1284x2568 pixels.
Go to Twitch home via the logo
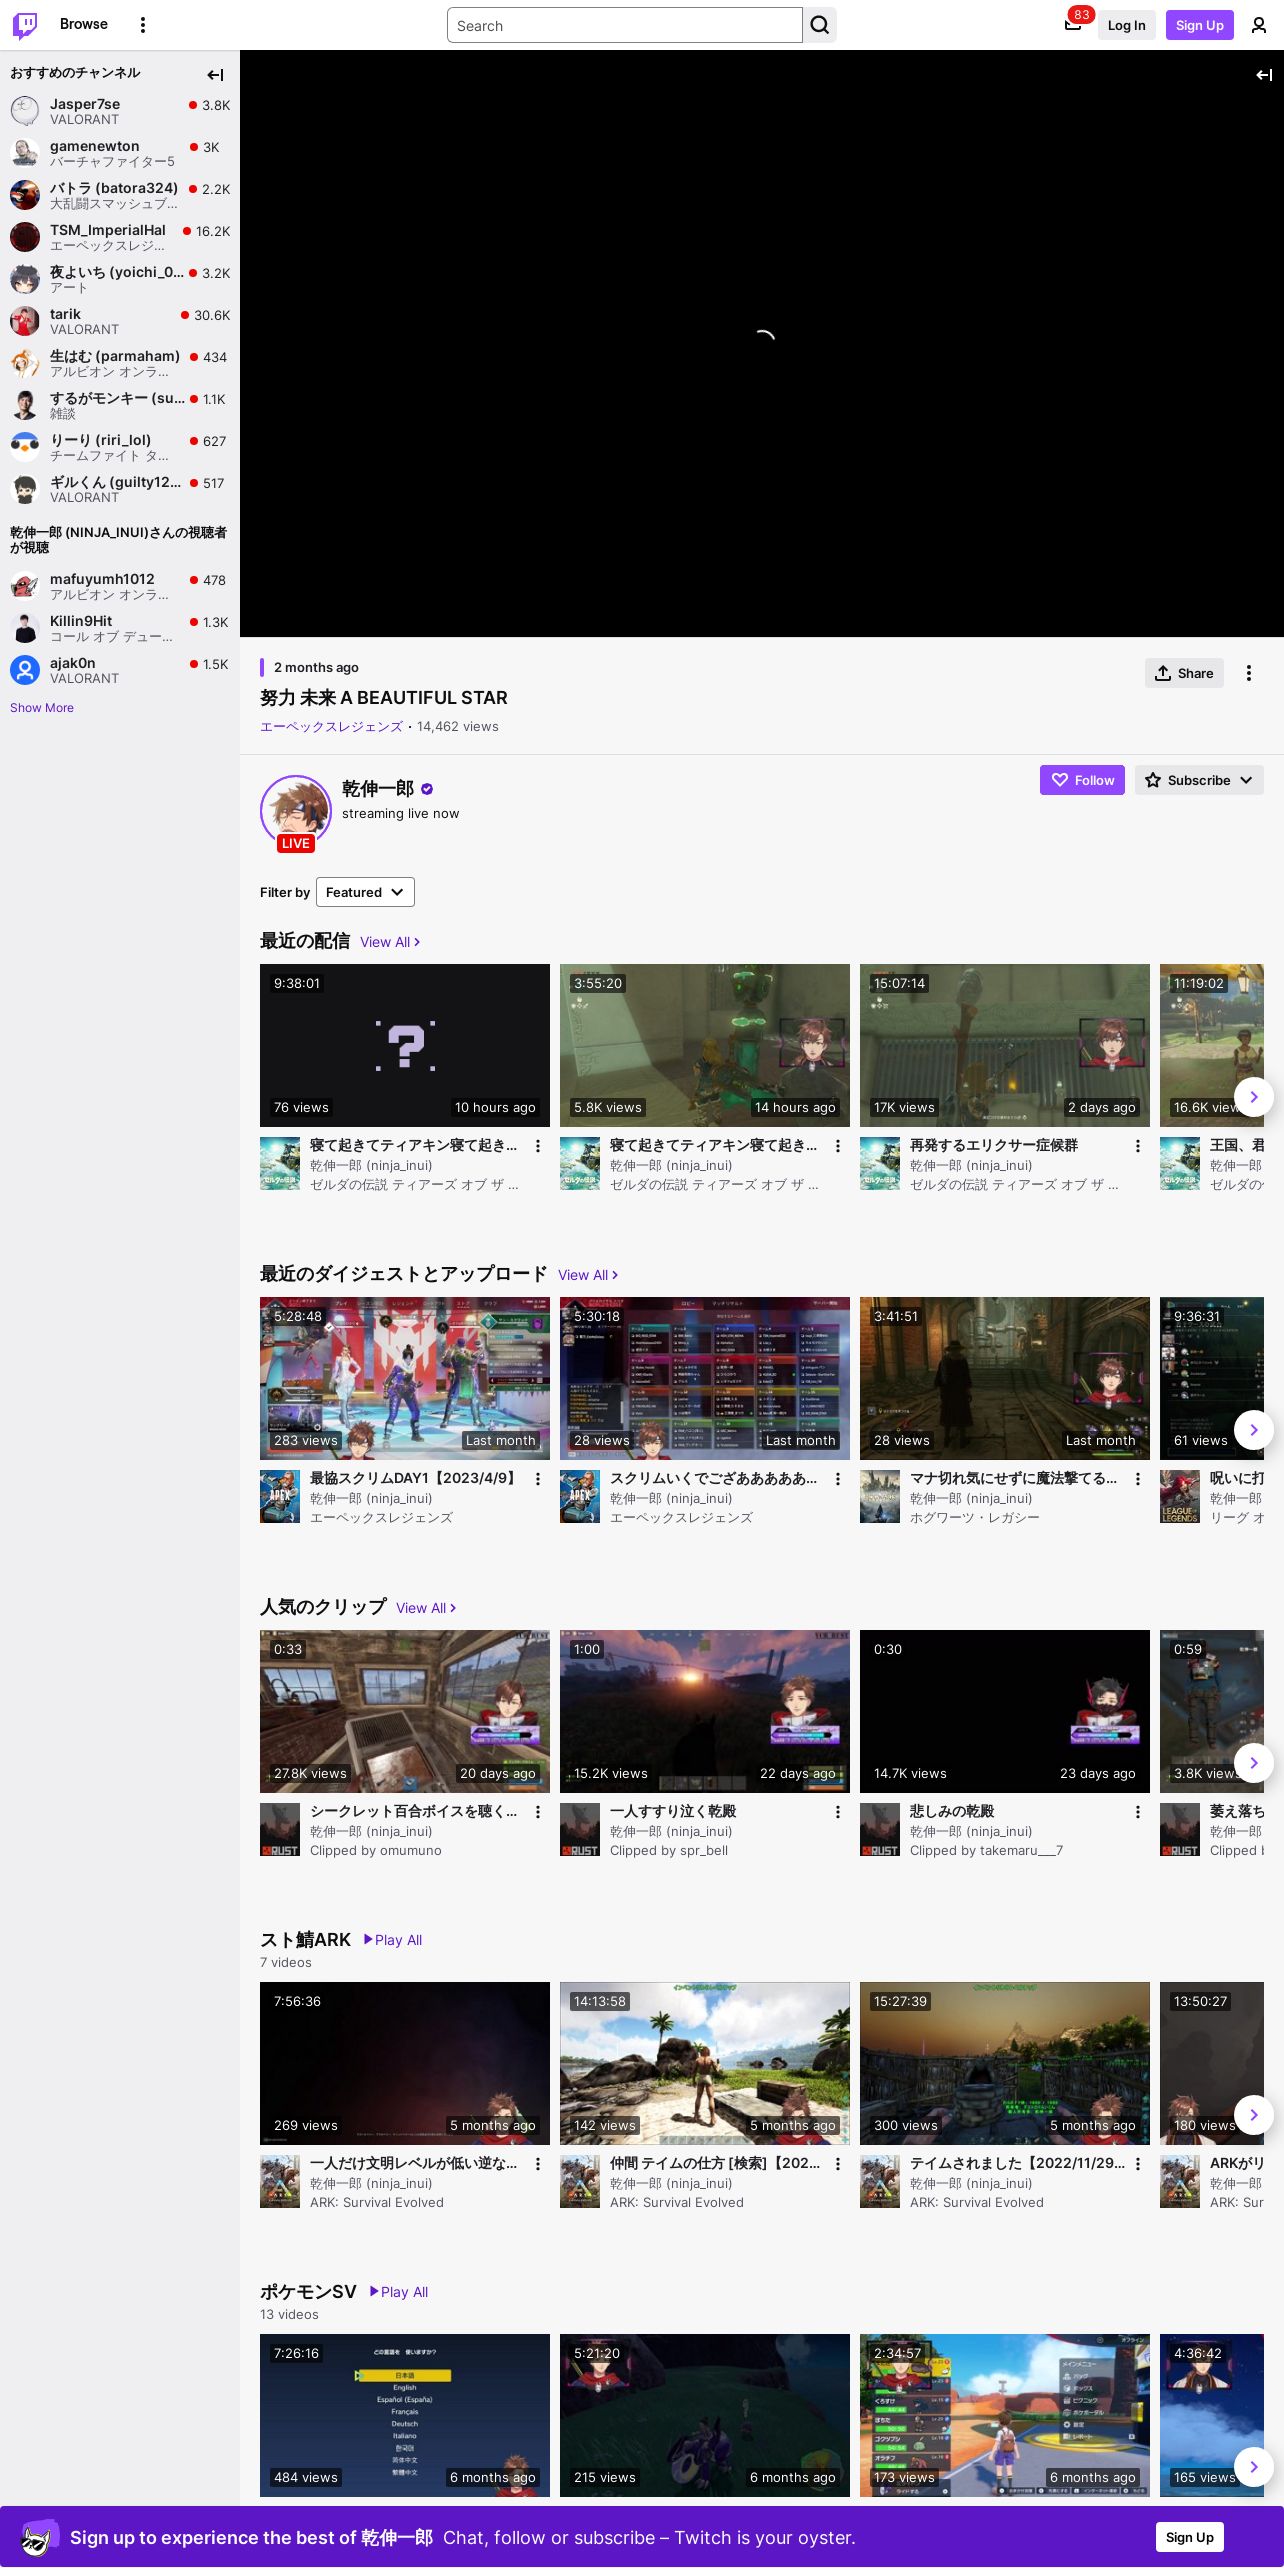pos(25,25)
